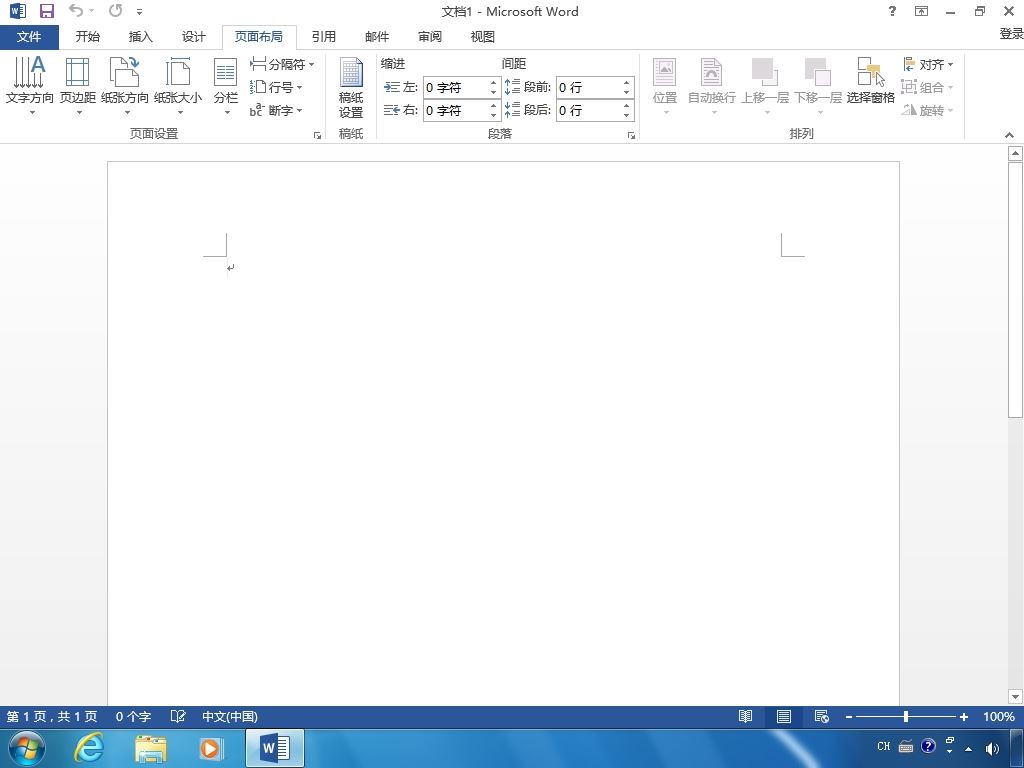Click the 中文(中国) language indicator
Screen dimensions: 1024x768
(x=230, y=716)
